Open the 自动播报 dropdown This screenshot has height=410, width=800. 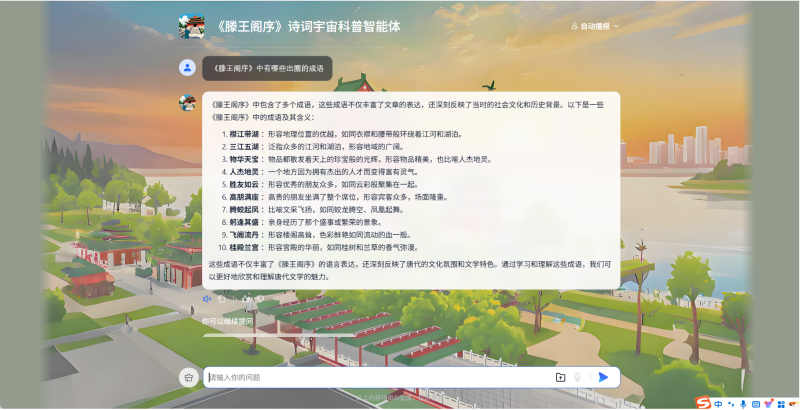(594, 26)
